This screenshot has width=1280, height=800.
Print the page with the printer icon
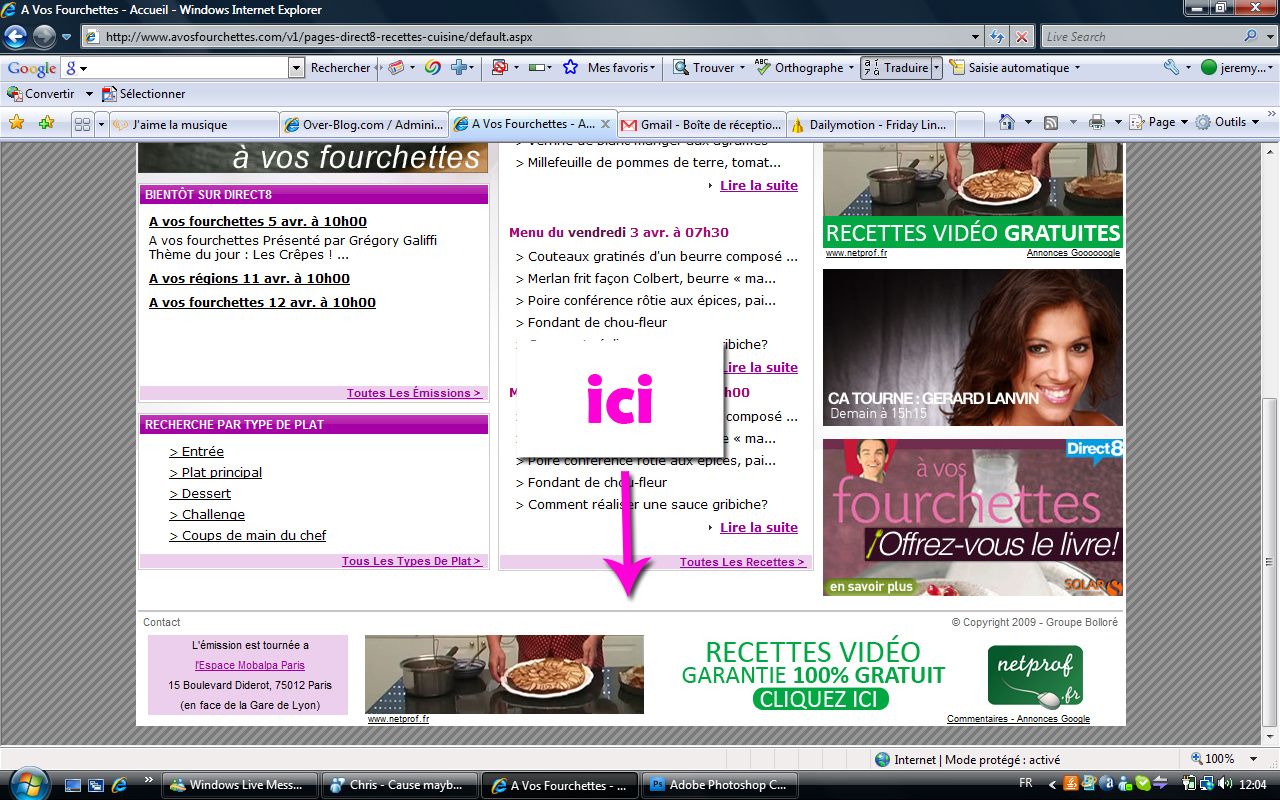[1097, 122]
